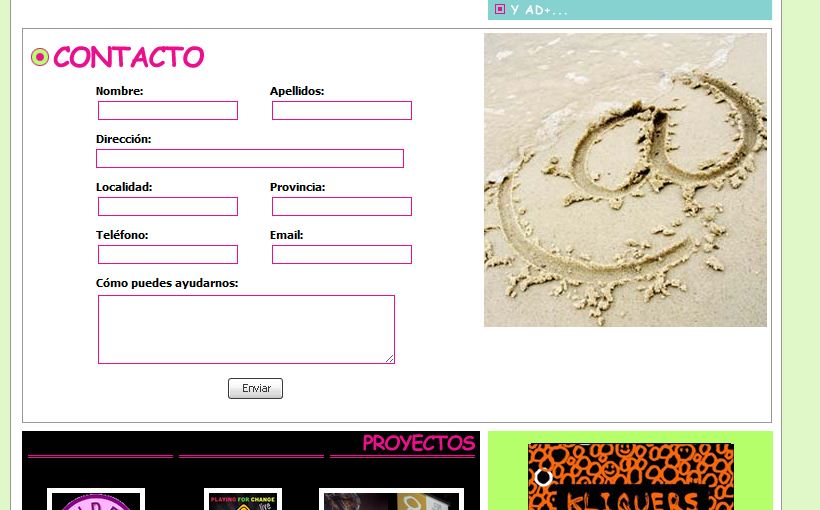Click into the Email field

(342, 254)
